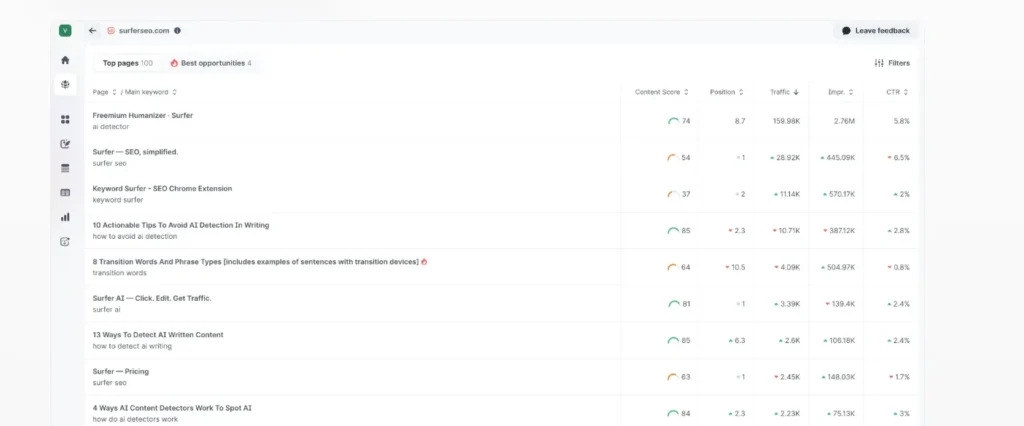
Task: Open Freemium Humanizer - Surfer page
Action: 142,116
